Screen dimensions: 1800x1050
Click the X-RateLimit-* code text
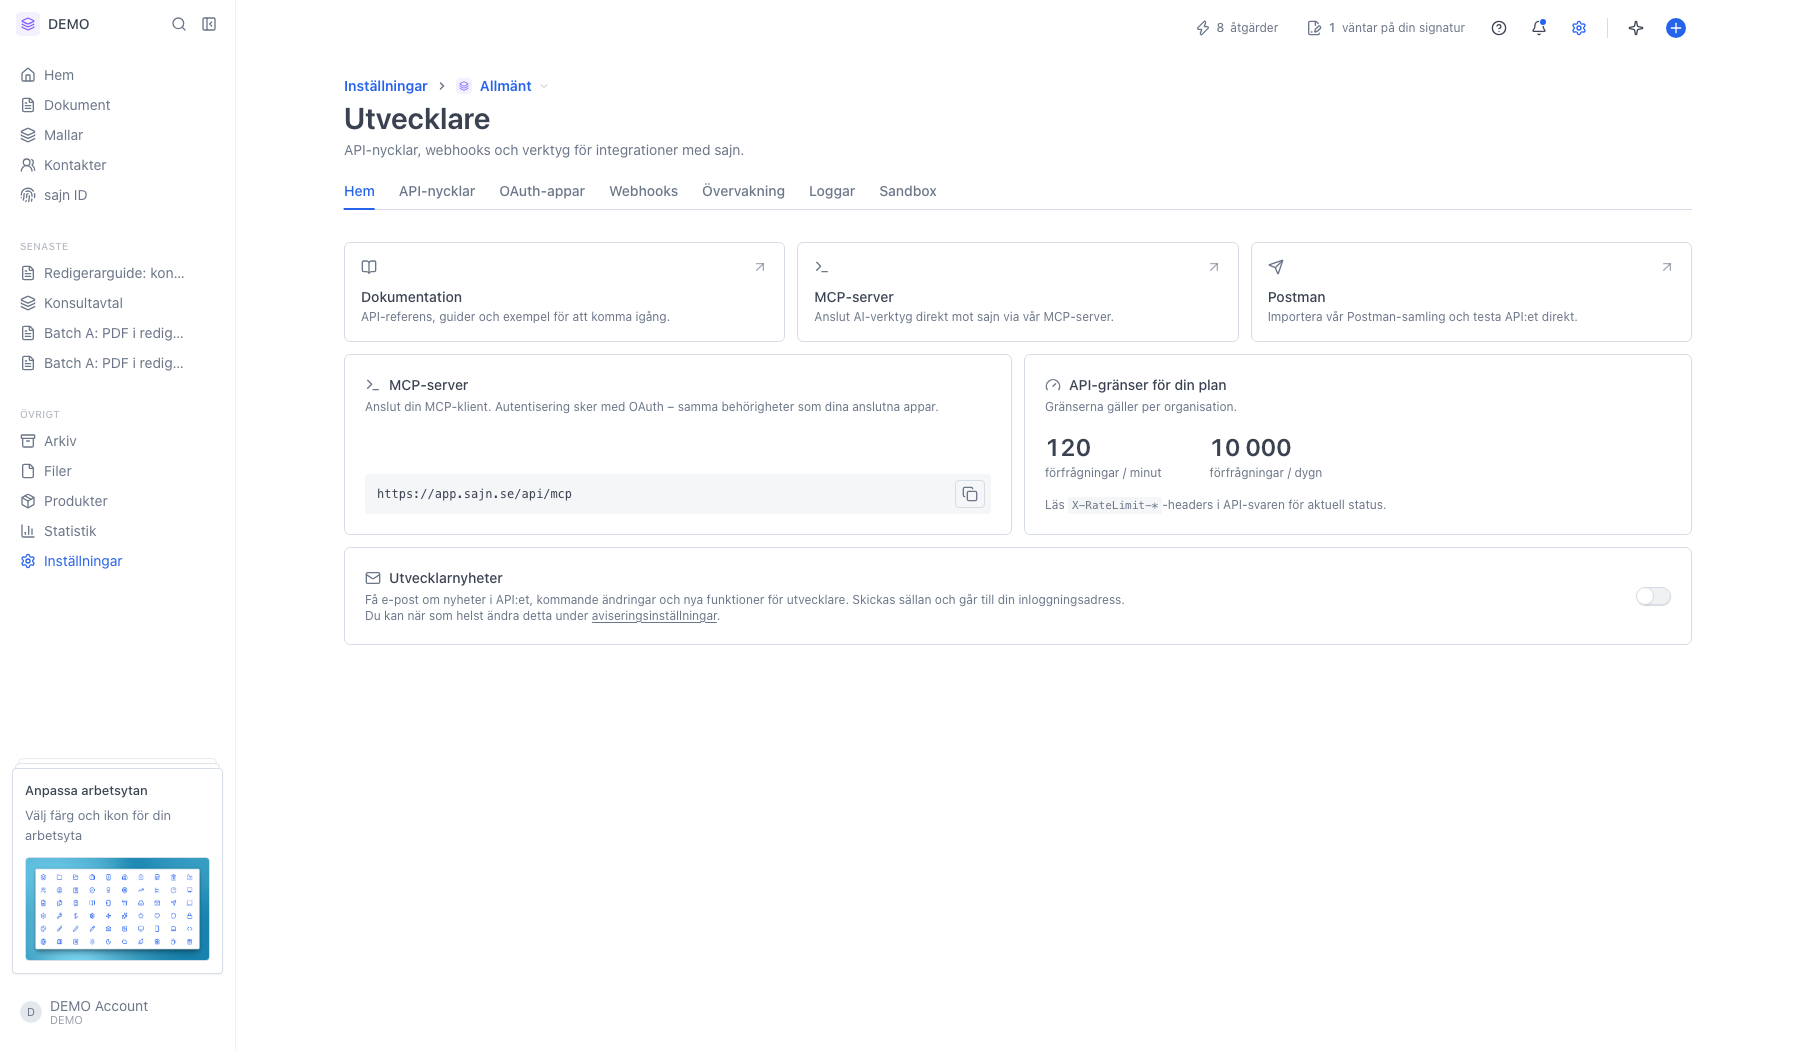1114,505
